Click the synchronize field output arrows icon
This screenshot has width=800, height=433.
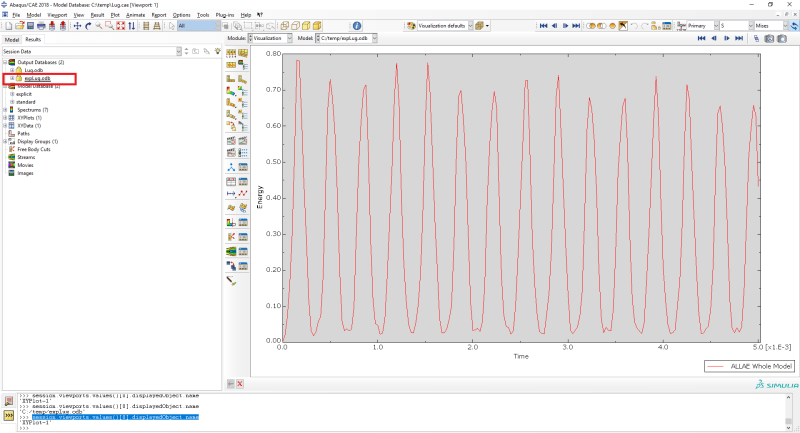794,26
